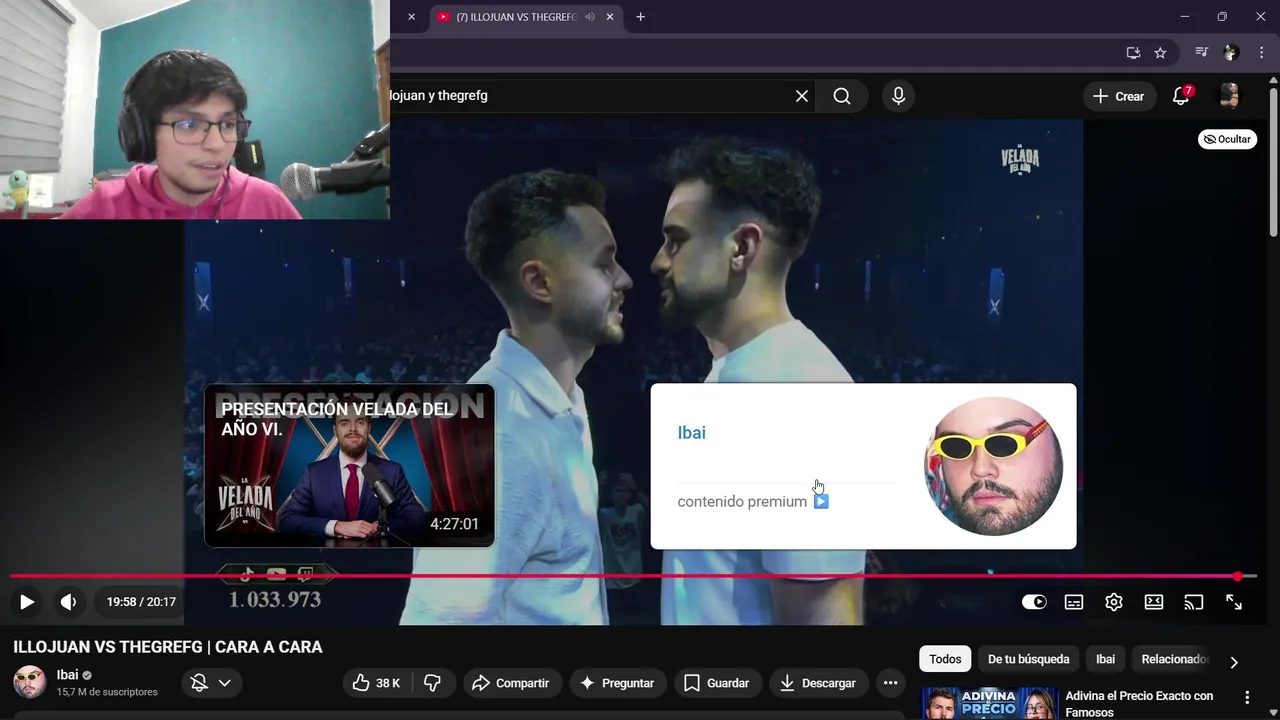Open Presentación Velada del Año VI video card
This screenshot has width=1280, height=720.
click(349, 466)
